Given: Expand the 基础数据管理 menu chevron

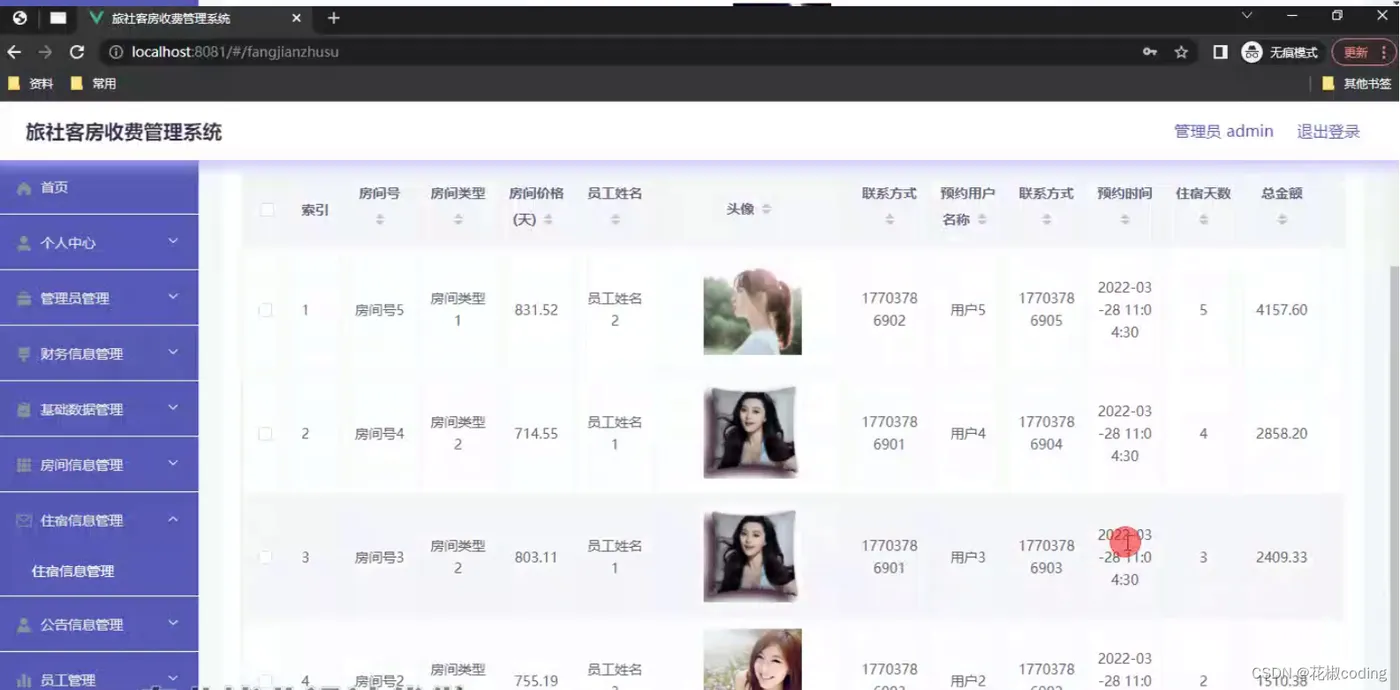Looking at the screenshot, I should click(x=173, y=408).
